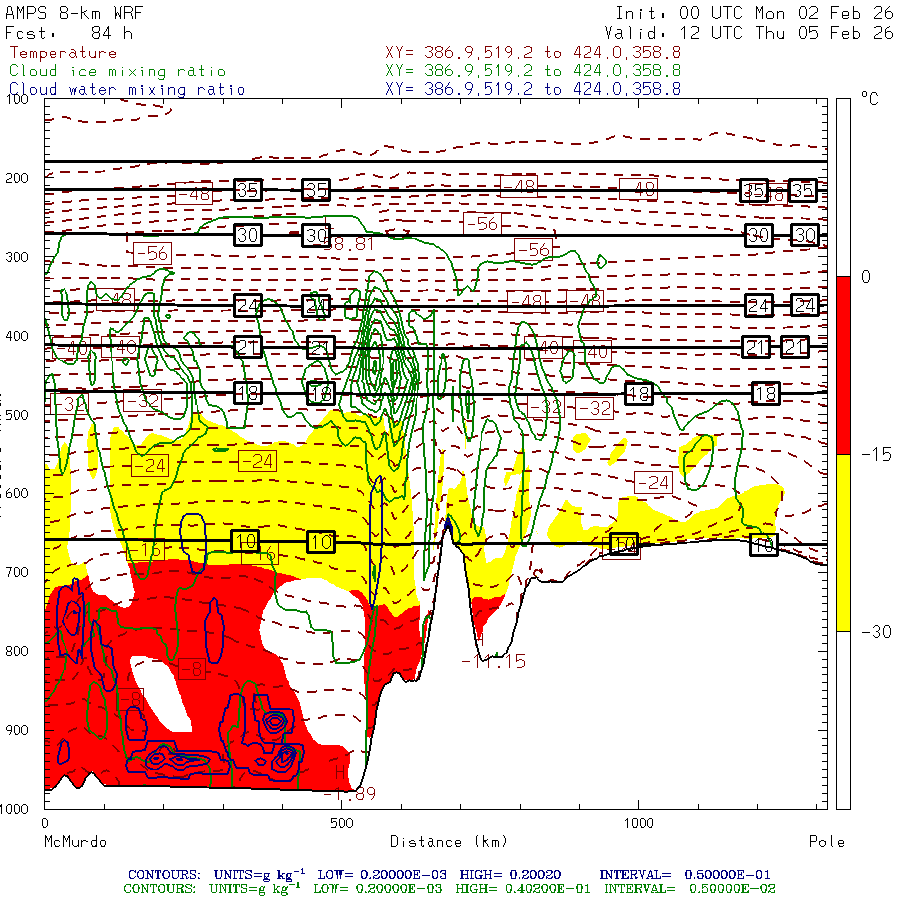Click the 1000 pressure axis label

click(14, 809)
